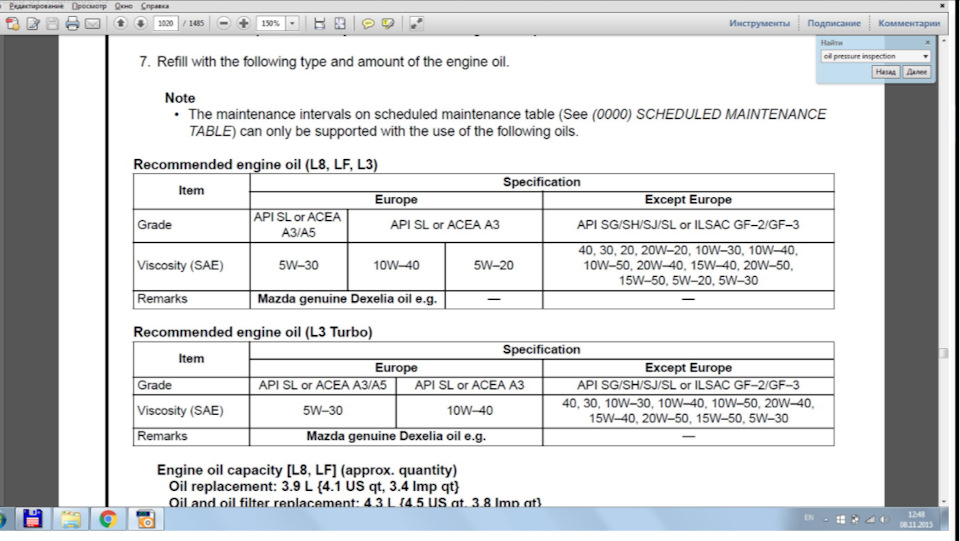
Task: Click the edit document toolbar icon
Action: coord(33,24)
